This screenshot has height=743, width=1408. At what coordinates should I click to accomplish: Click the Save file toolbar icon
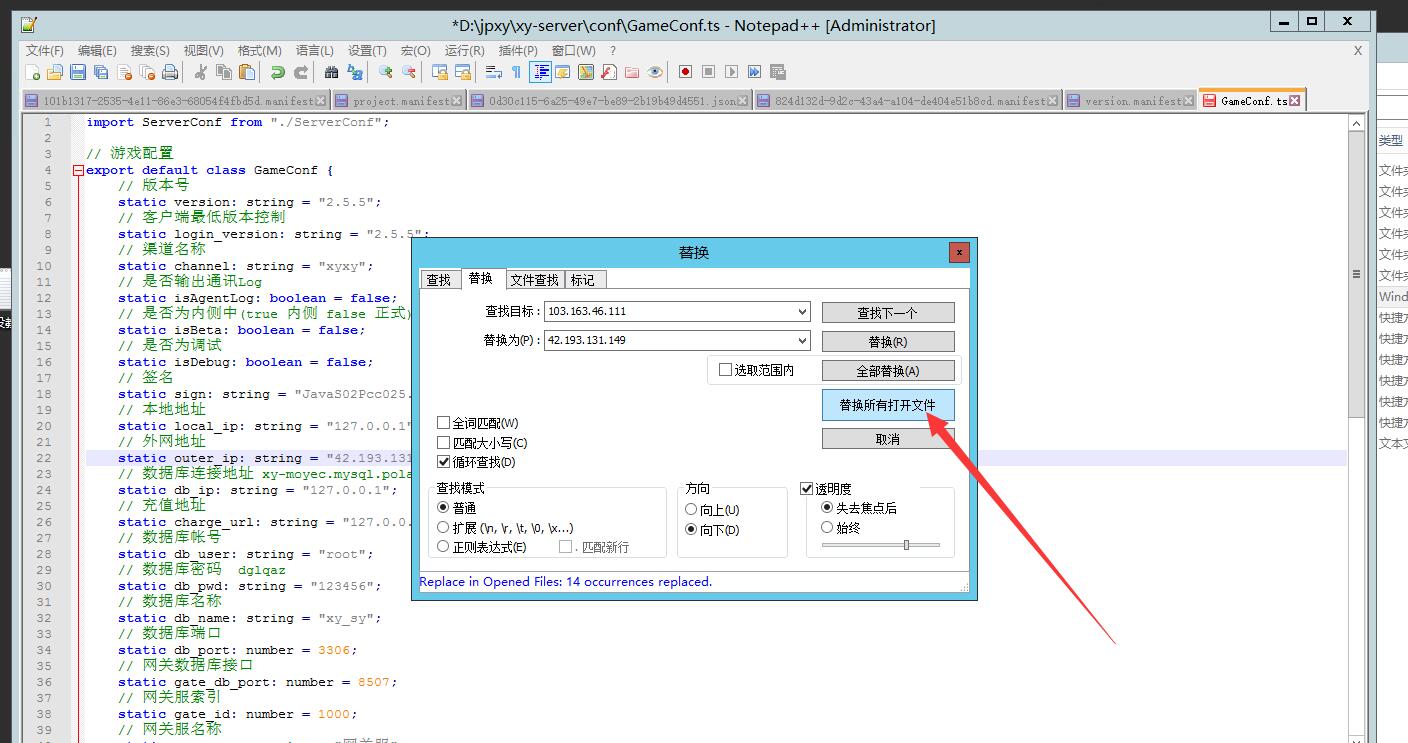(78, 72)
